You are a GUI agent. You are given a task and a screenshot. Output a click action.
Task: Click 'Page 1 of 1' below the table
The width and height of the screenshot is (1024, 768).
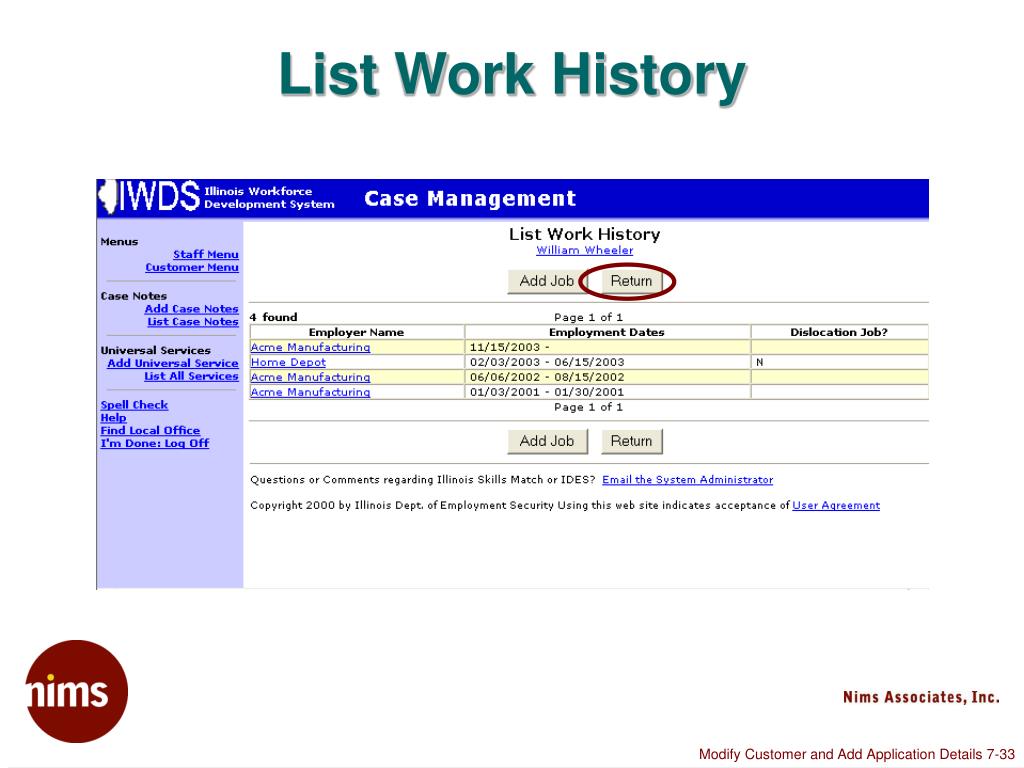[588, 408]
